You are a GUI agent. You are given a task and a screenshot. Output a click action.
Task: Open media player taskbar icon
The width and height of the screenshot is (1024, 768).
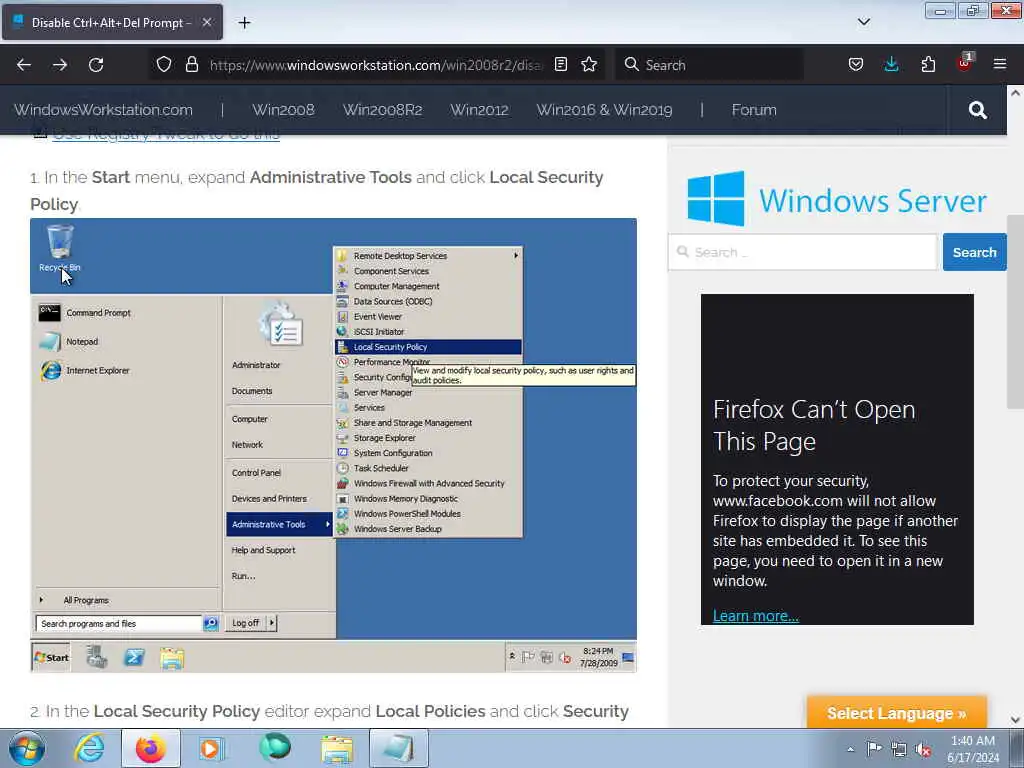tap(211, 748)
